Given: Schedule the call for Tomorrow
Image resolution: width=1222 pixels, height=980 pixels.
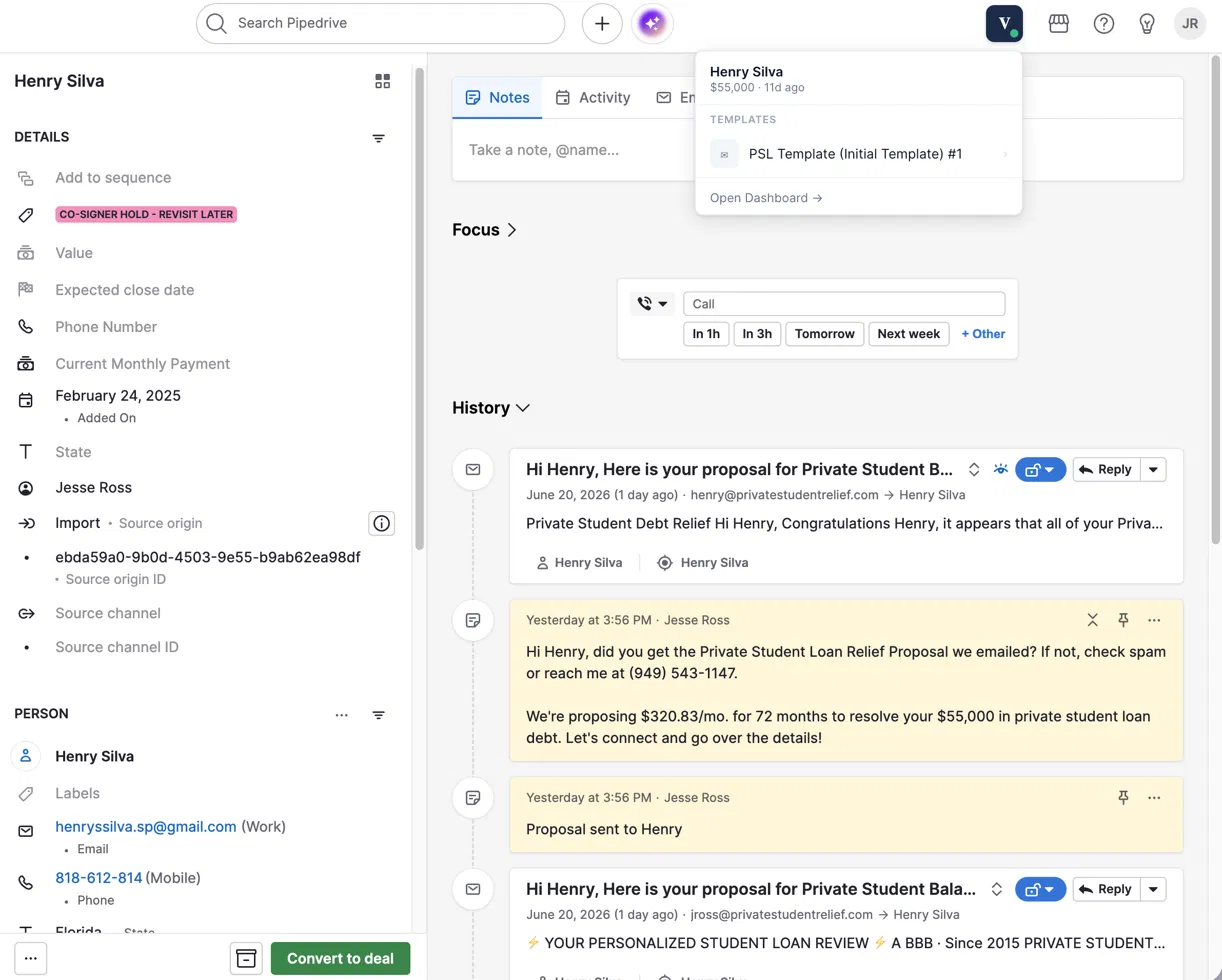Looking at the screenshot, I should [825, 334].
